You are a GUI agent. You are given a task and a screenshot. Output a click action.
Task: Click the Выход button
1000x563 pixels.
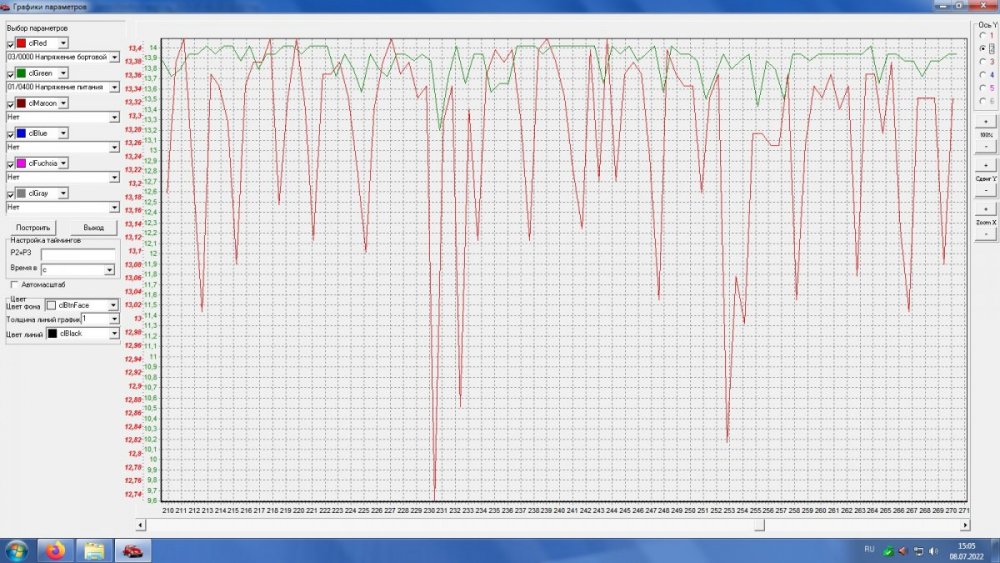click(94, 228)
